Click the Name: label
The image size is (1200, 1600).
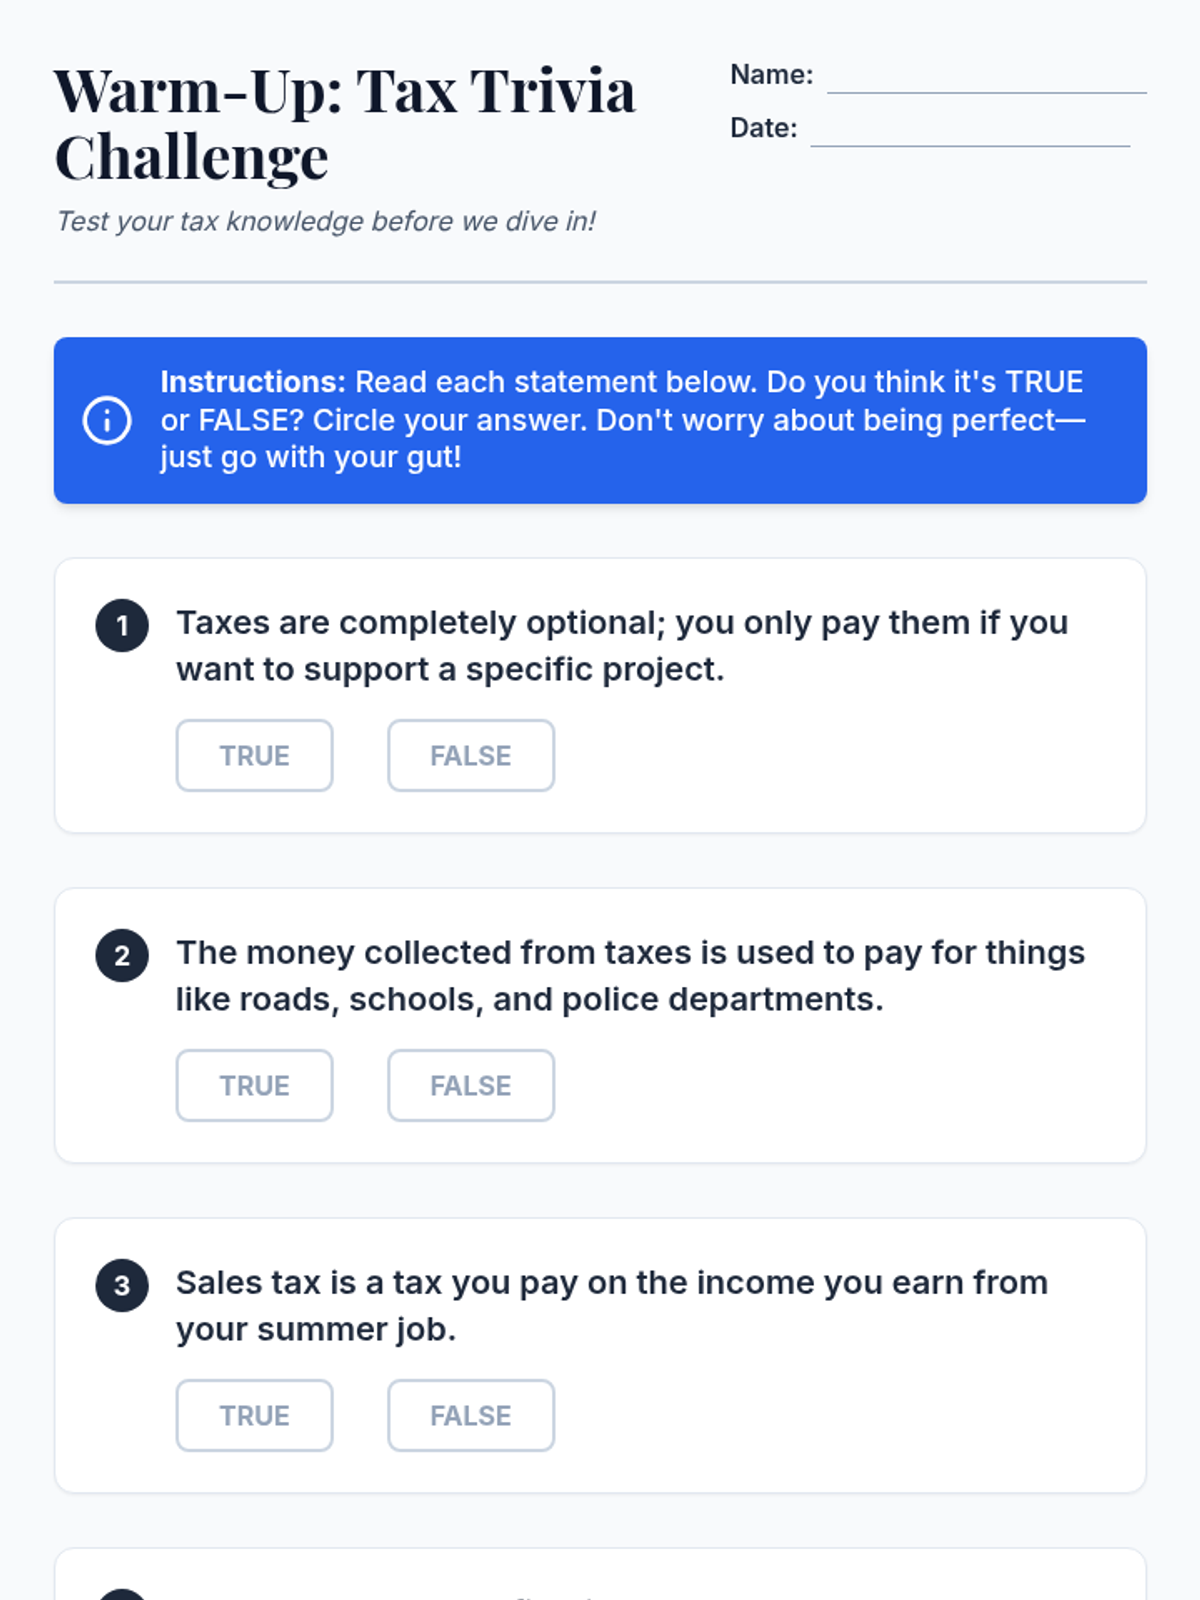click(x=771, y=75)
